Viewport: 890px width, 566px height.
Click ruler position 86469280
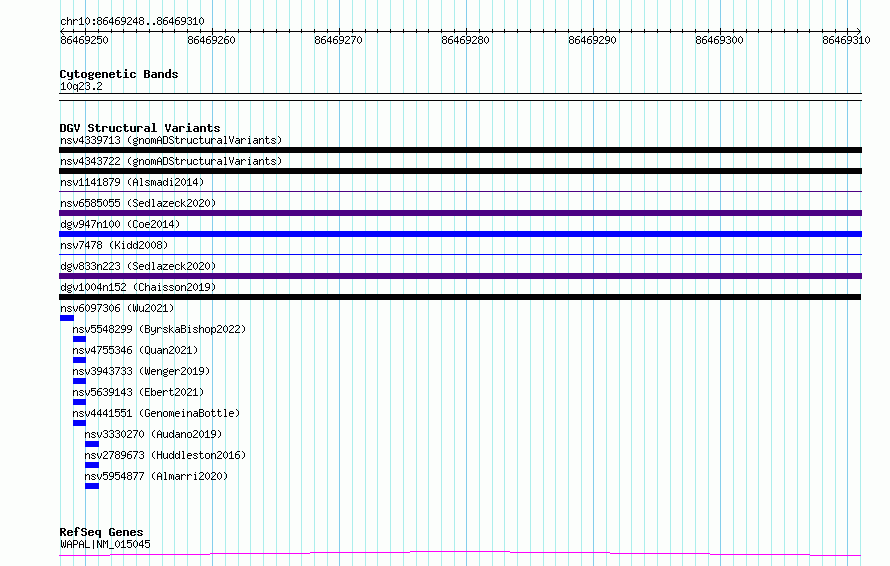[x=465, y=40]
